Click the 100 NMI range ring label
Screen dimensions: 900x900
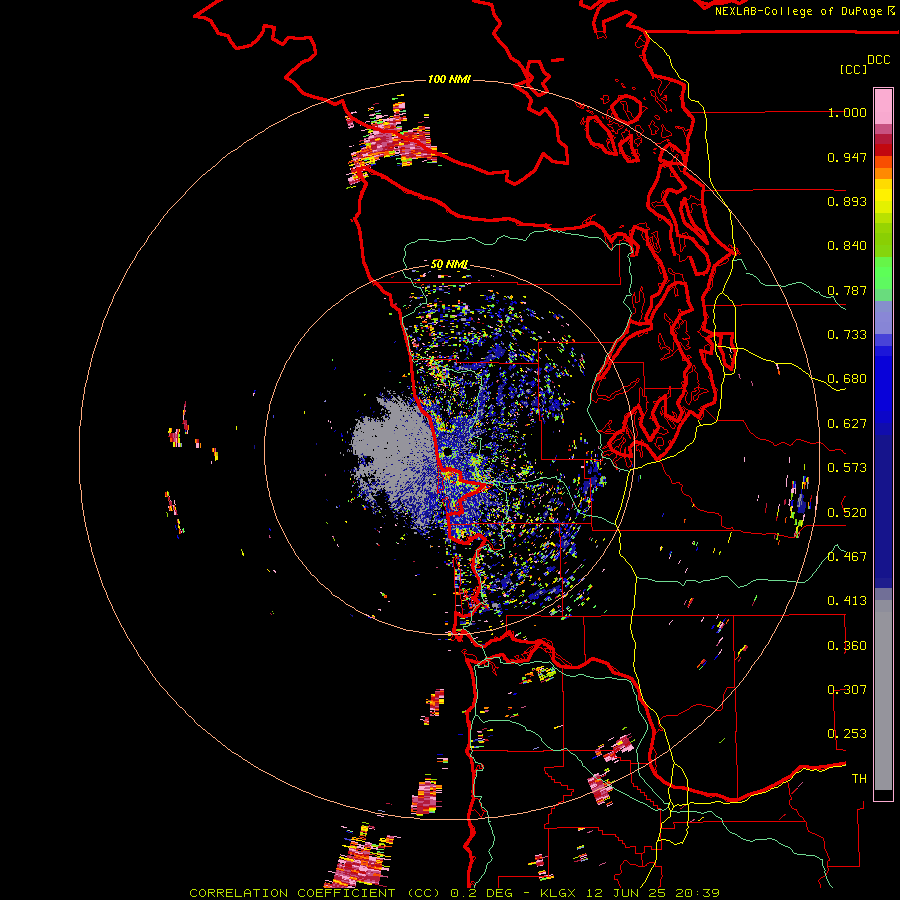[449, 79]
